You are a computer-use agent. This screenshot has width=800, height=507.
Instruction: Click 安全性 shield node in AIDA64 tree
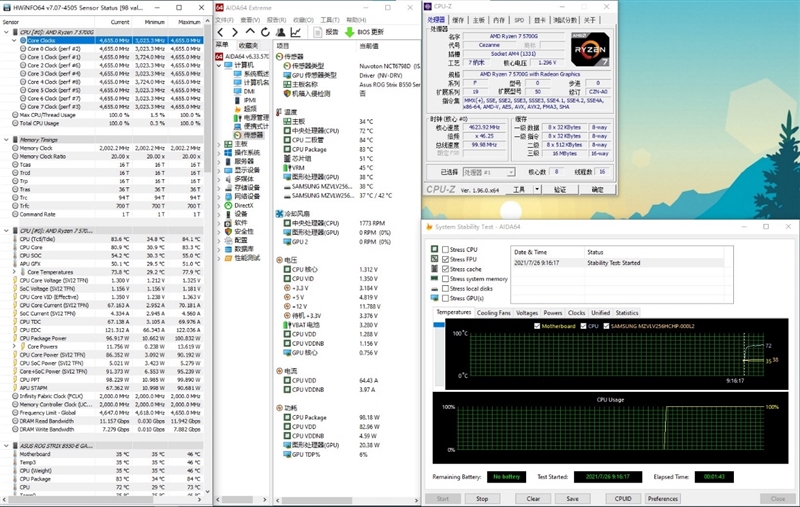pos(239,231)
